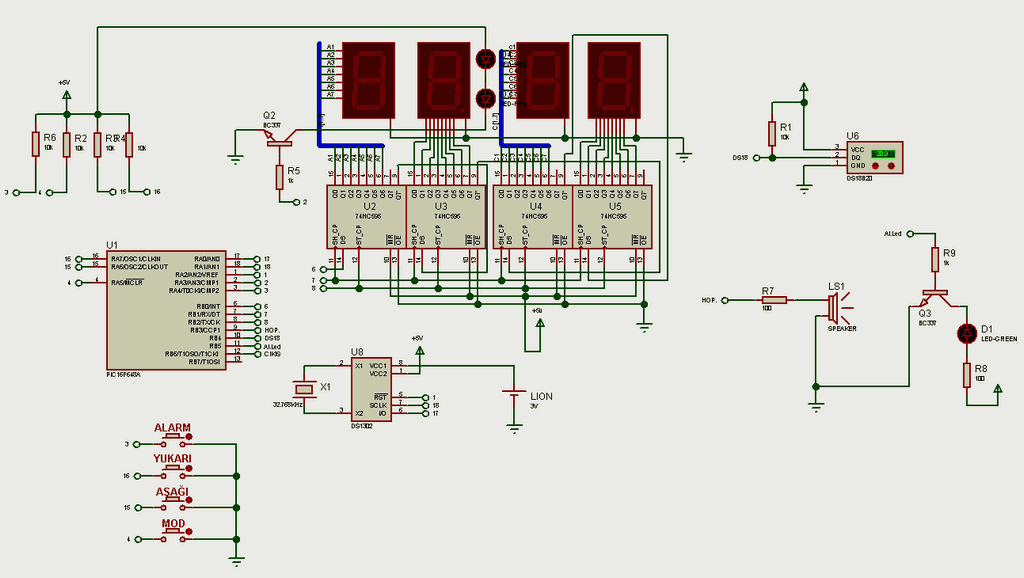Select the R9 1k resistor above Q3

(x=936, y=259)
